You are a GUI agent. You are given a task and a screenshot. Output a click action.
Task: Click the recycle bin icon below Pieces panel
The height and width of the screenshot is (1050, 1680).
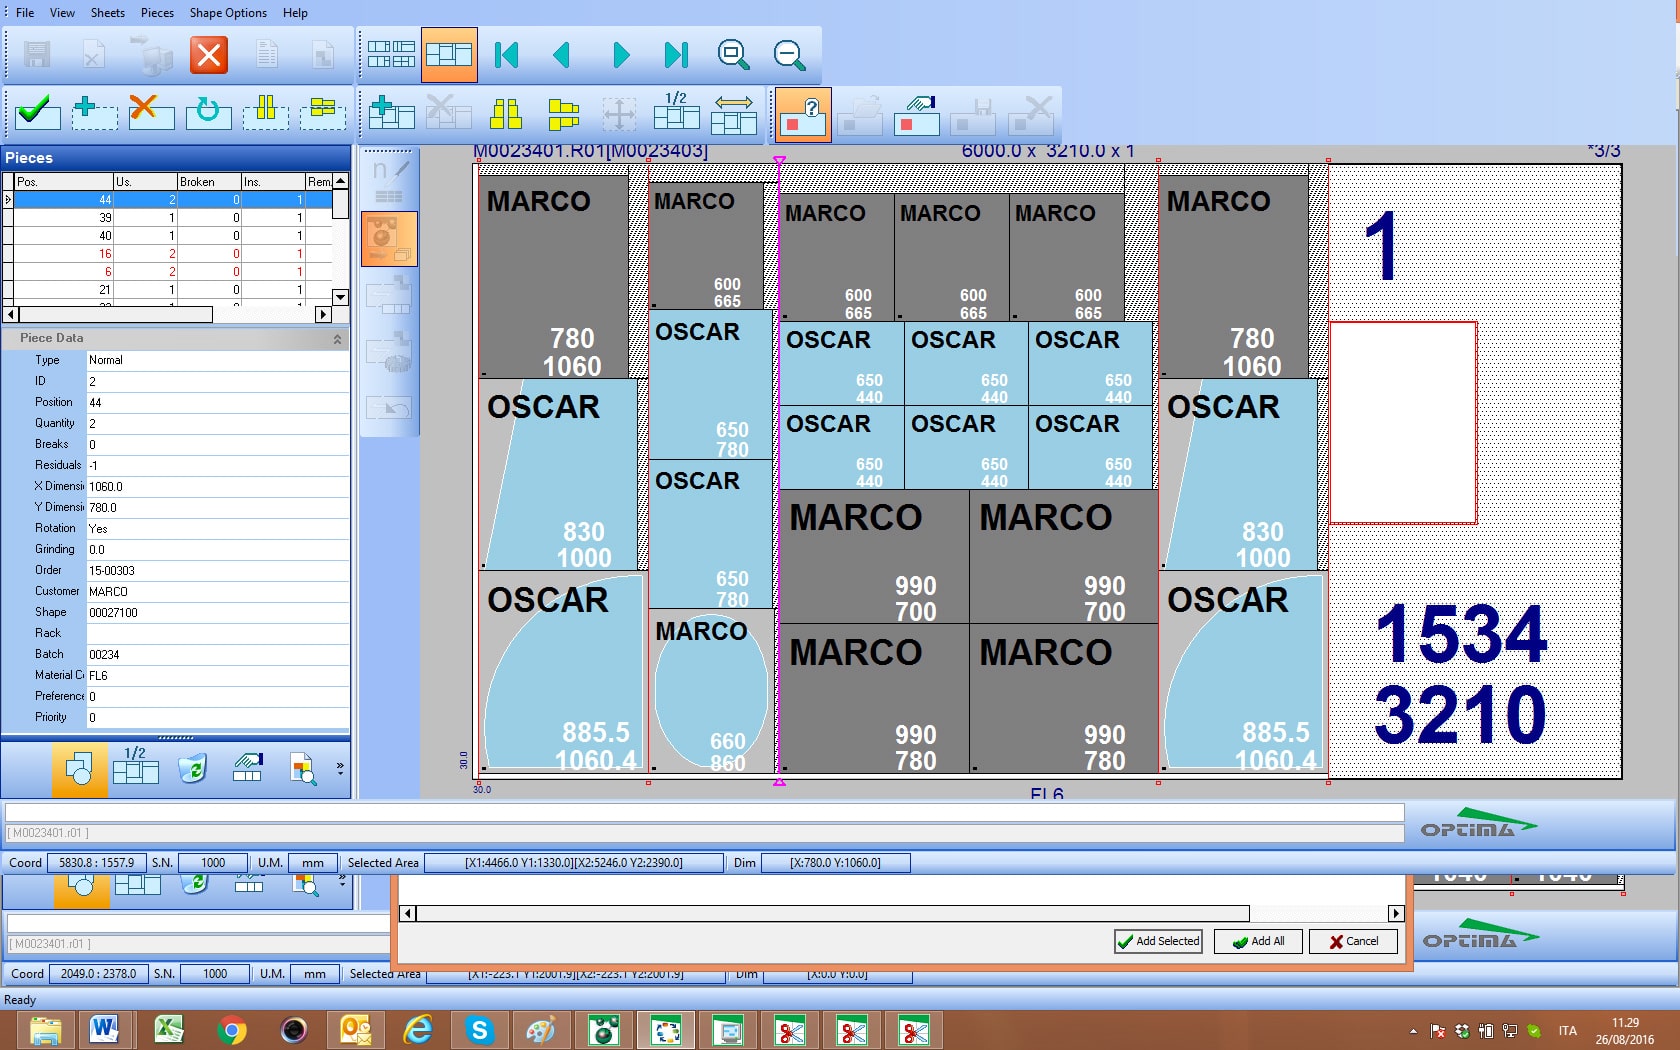(x=192, y=768)
